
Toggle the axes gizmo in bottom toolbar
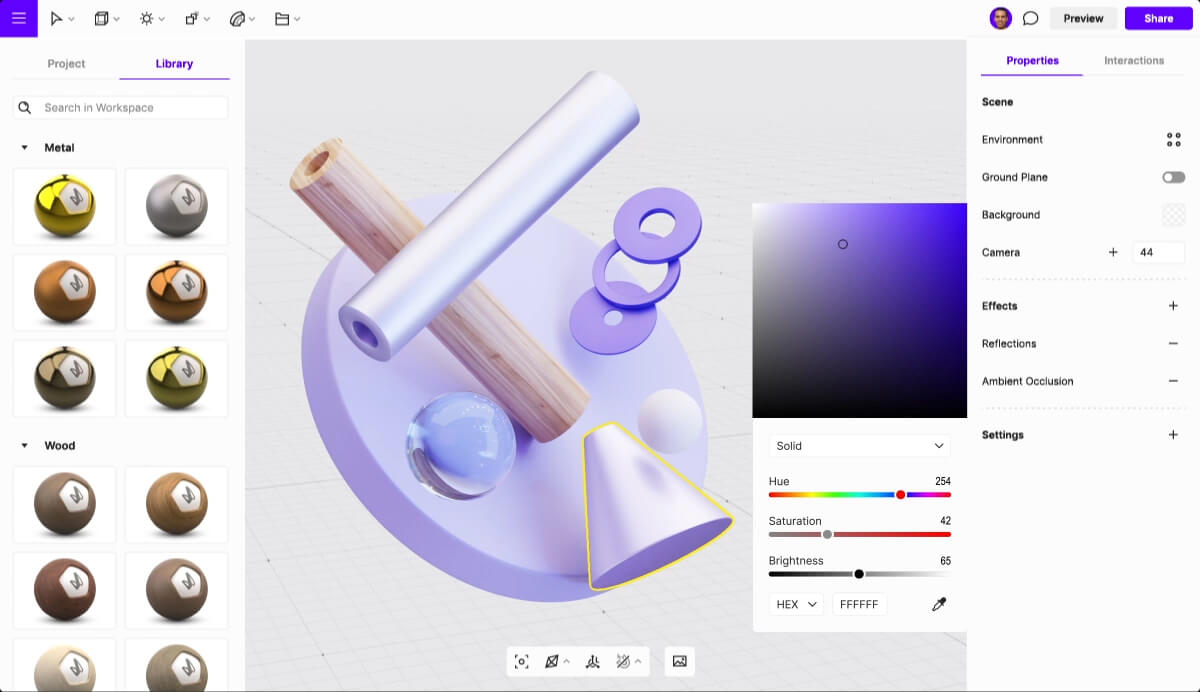click(593, 661)
